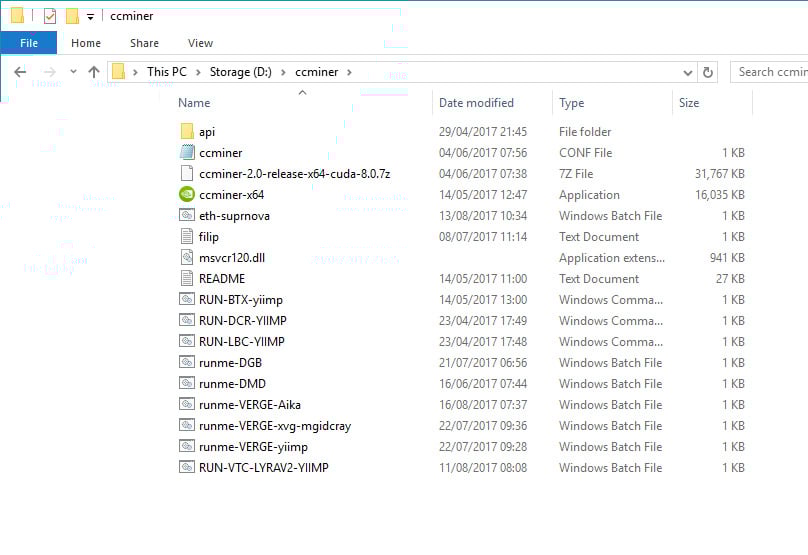The height and width of the screenshot is (555, 808).
Task: Click the address bar folder icon
Action: (119, 72)
